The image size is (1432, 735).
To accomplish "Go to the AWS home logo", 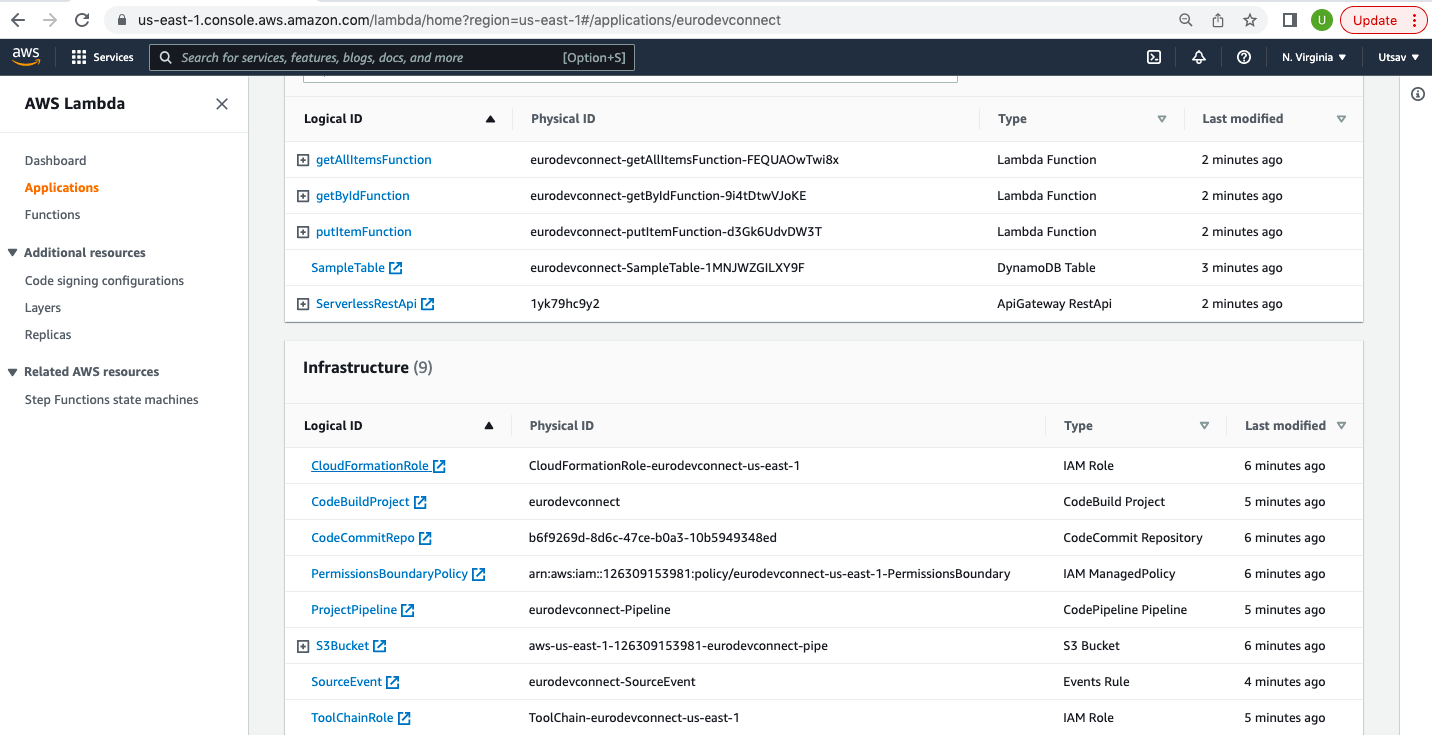I will [x=26, y=57].
